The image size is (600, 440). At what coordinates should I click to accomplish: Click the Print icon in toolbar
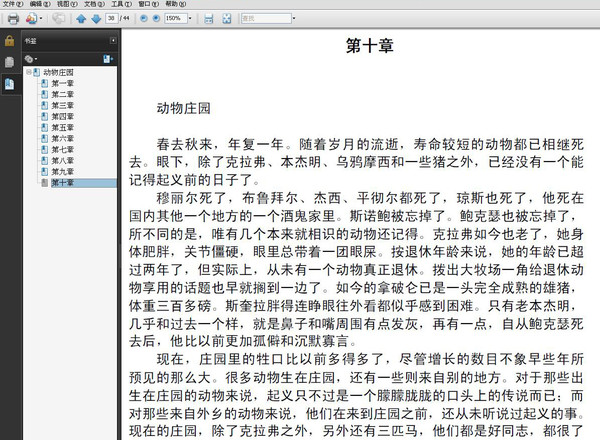[13, 18]
